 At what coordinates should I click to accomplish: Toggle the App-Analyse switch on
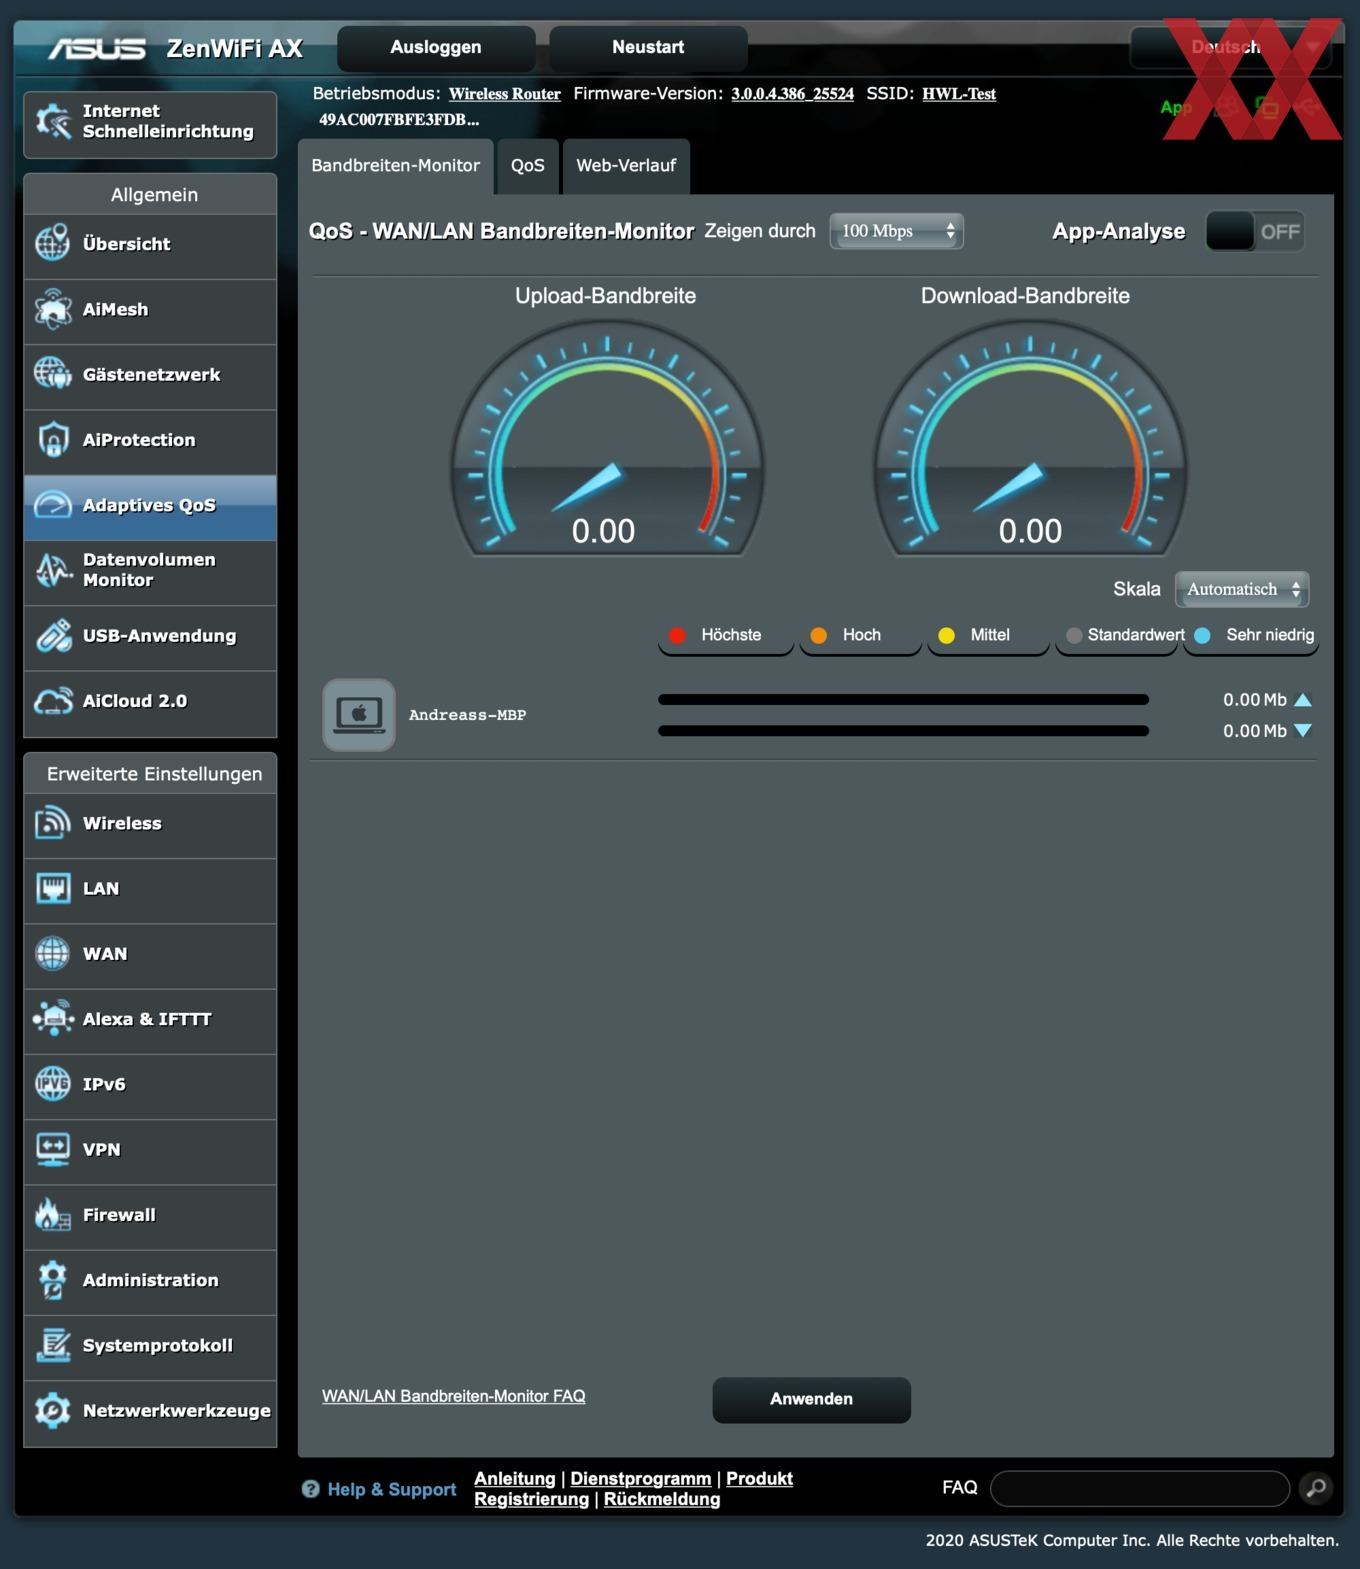[1255, 232]
